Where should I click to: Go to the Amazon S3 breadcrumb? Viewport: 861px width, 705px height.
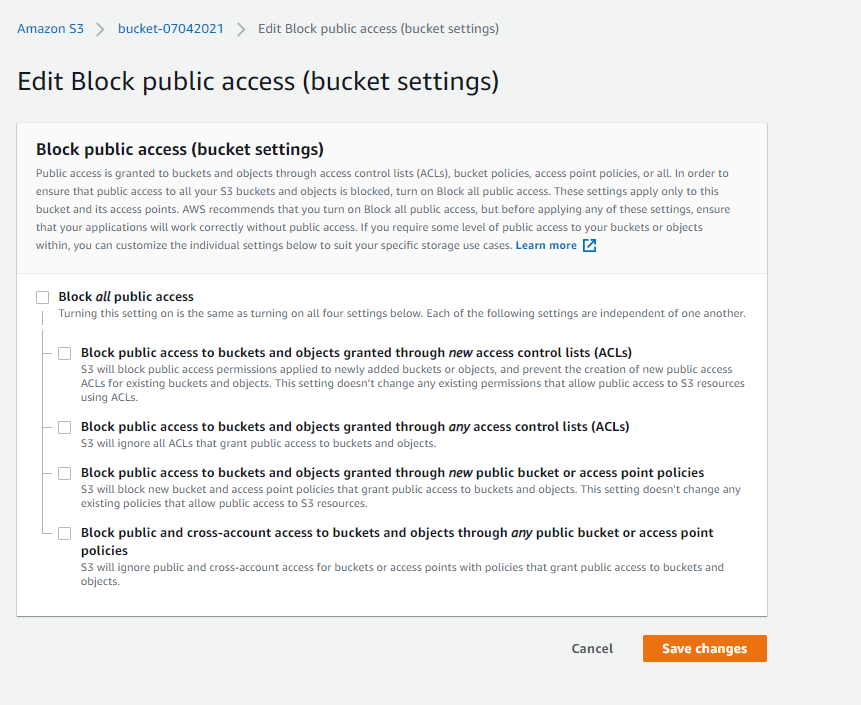(50, 29)
